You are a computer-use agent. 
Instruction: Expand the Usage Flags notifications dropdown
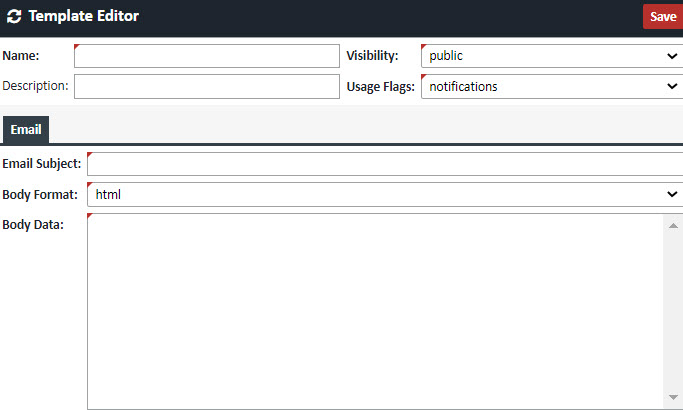[x=551, y=87]
